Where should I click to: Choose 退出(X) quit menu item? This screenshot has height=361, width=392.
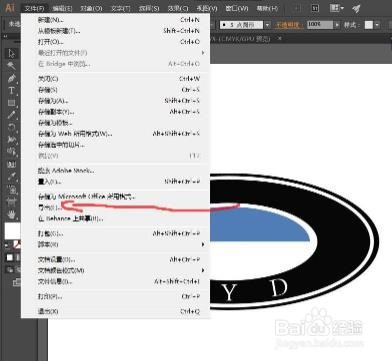click(x=115, y=311)
